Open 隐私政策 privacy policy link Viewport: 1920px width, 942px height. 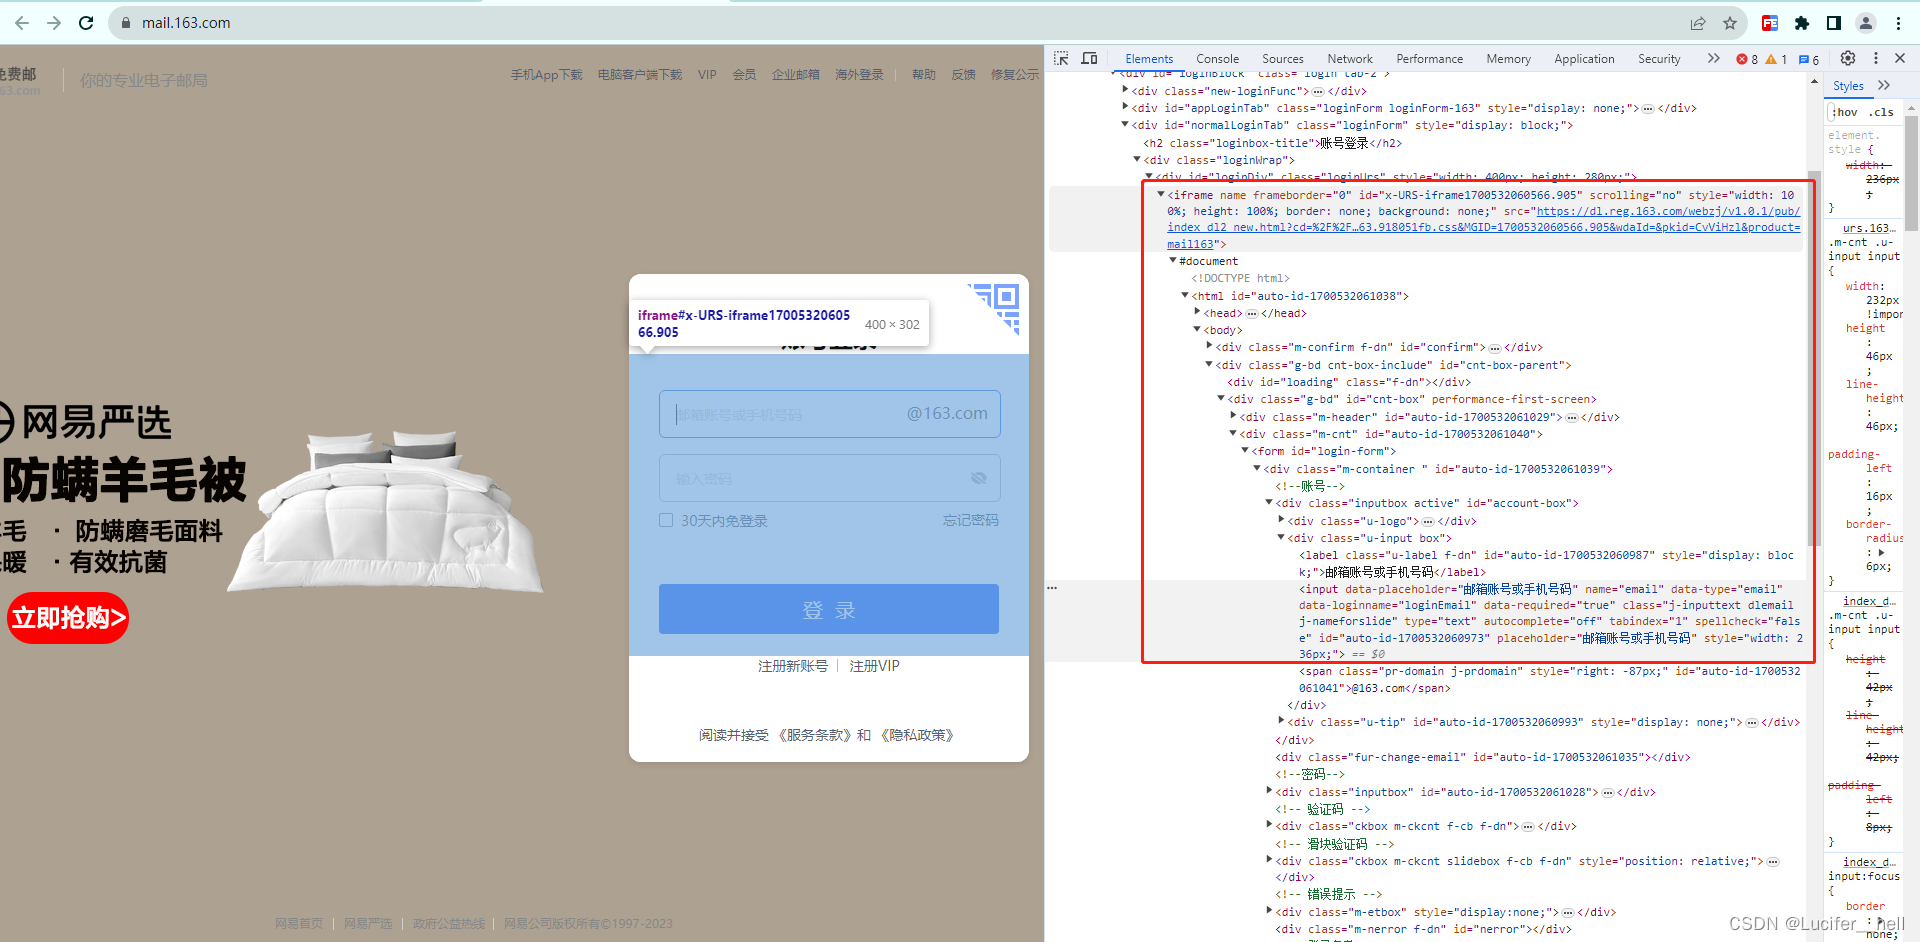918,735
